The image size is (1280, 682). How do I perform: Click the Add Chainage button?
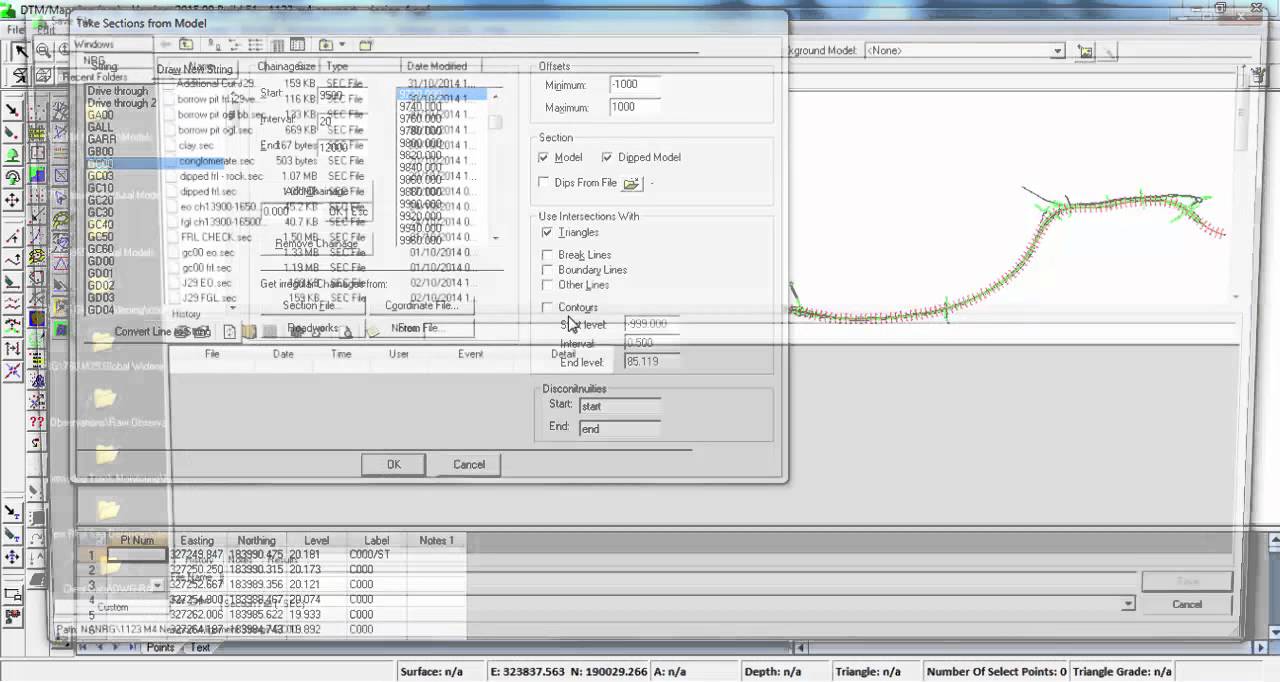(x=316, y=191)
